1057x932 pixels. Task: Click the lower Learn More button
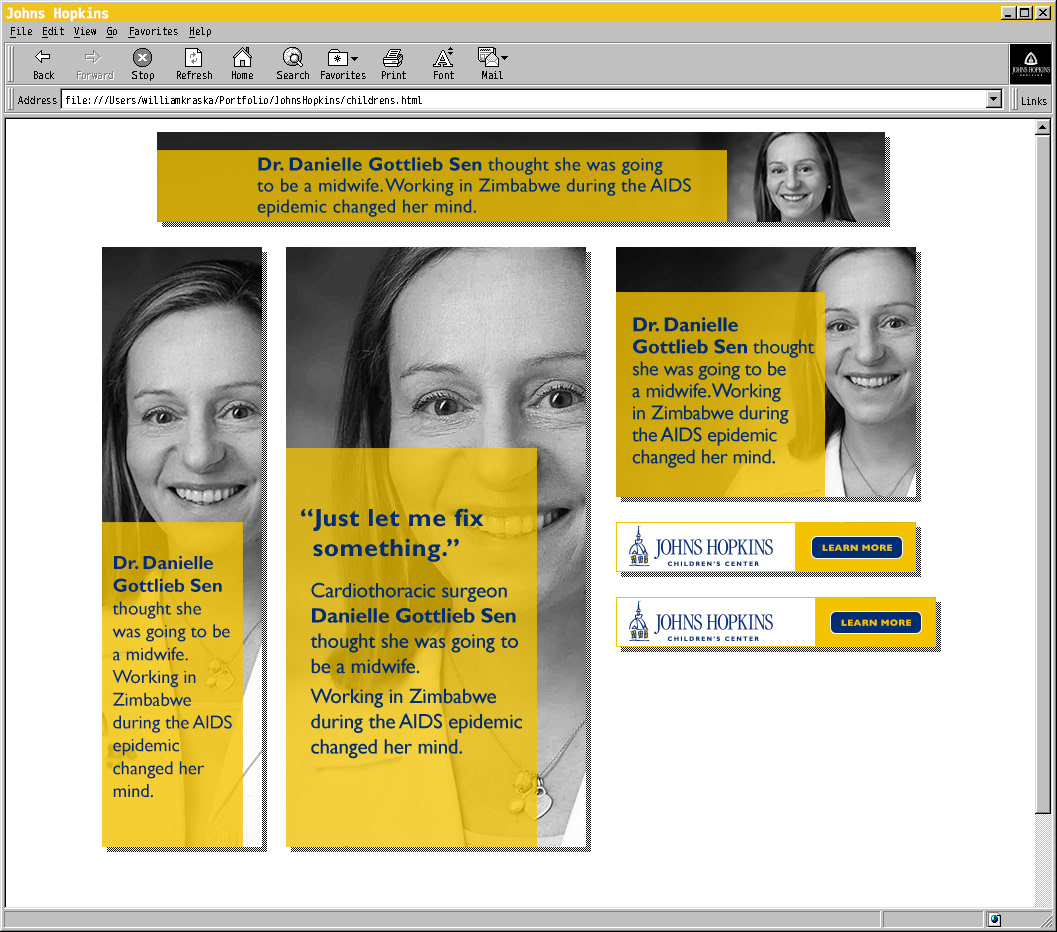click(x=876, y=622)
